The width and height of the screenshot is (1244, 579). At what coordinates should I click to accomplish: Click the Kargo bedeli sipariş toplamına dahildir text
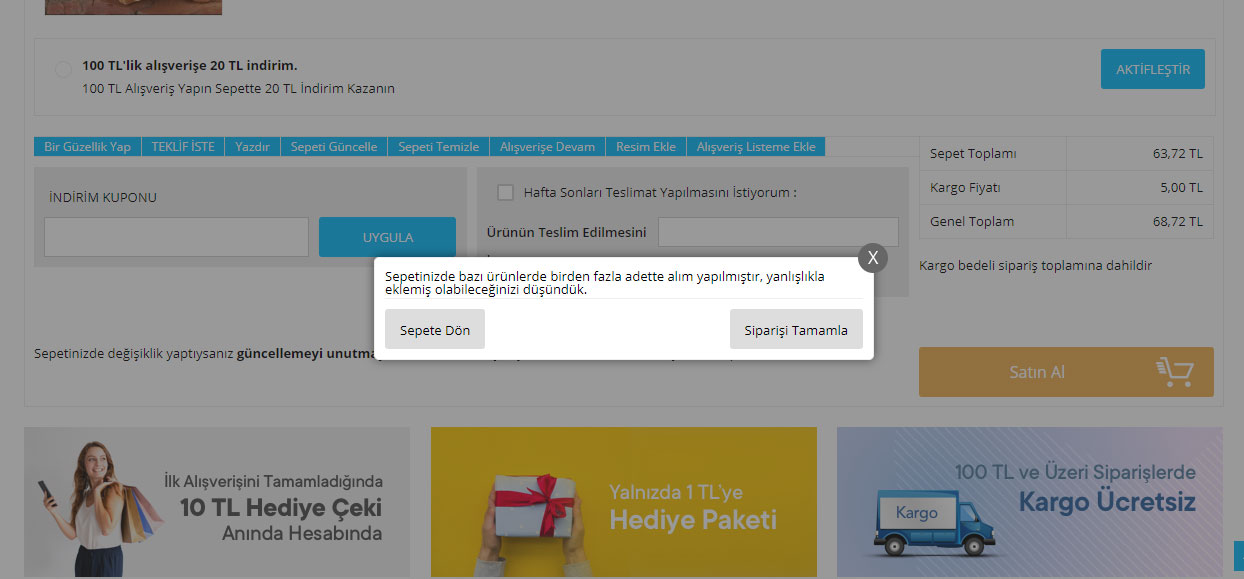(x=1036, y=265)
